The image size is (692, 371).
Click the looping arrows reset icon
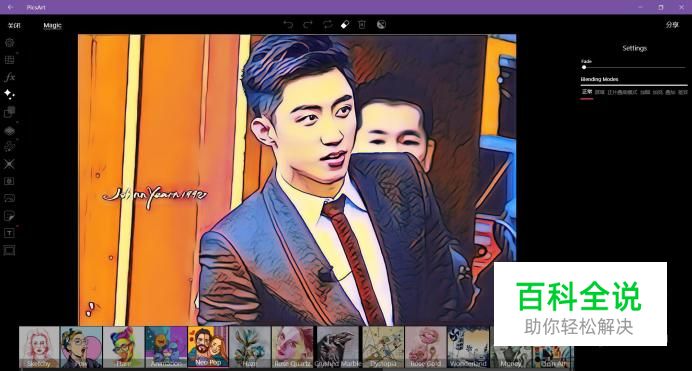[327, 25]
